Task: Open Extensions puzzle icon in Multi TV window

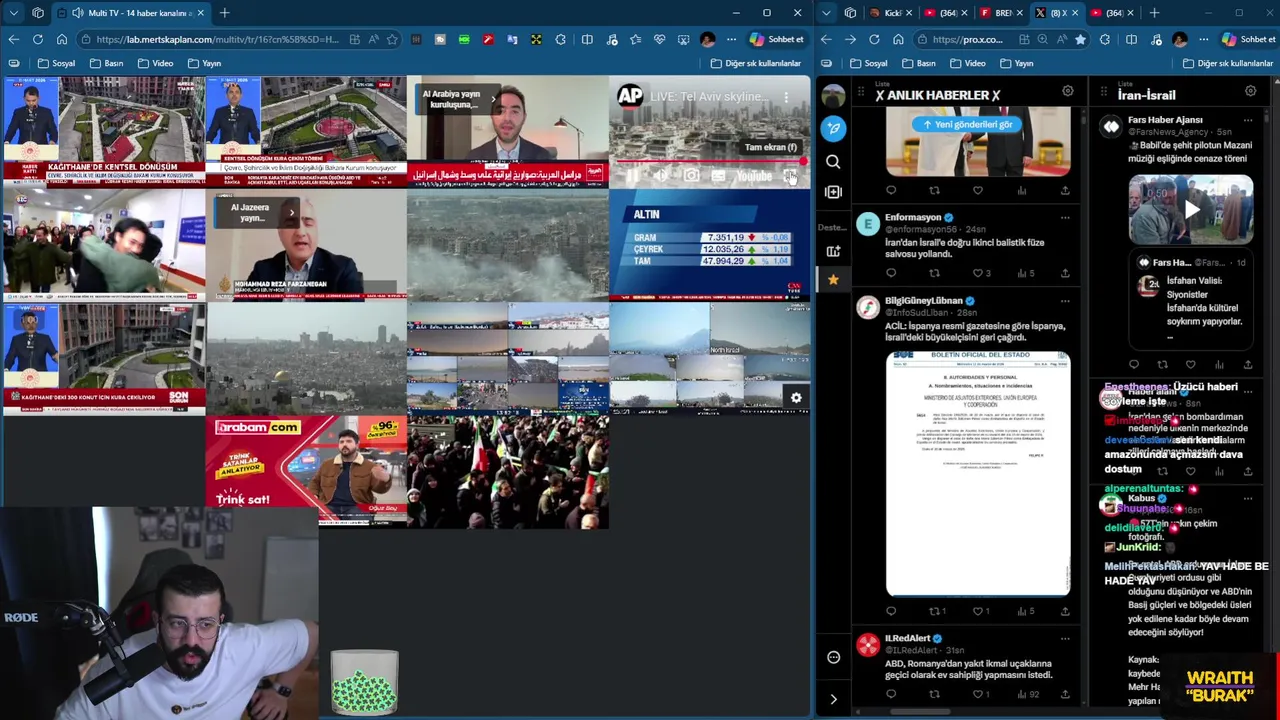Action: click(560, 39)
